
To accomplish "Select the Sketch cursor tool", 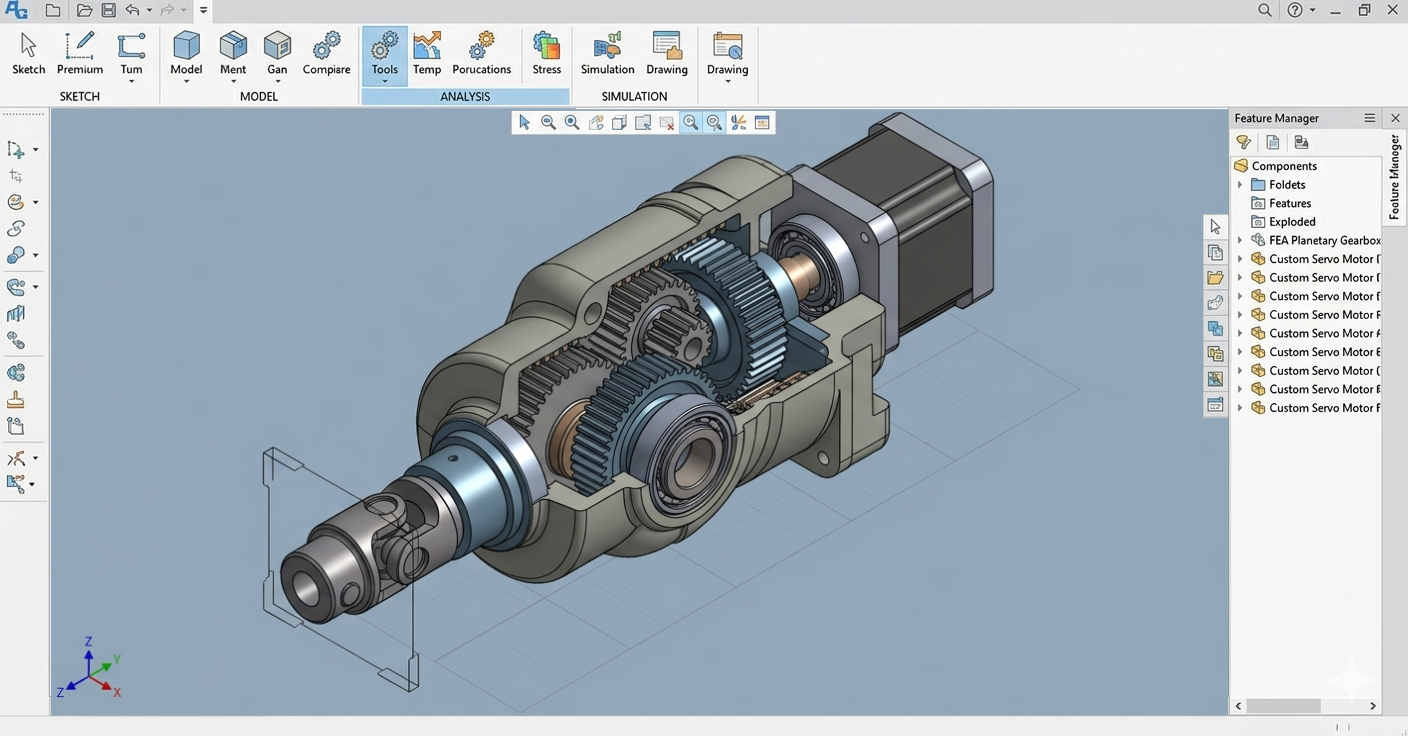I will (x=28, y=53).
